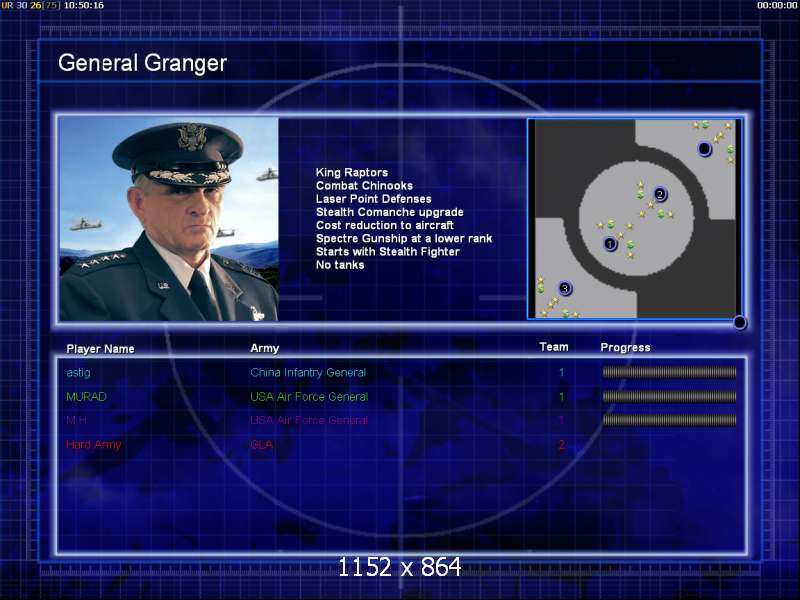Click Hard Army's team number 2
The width and height of the screenshot is (800, 600).
click(562, 444)
